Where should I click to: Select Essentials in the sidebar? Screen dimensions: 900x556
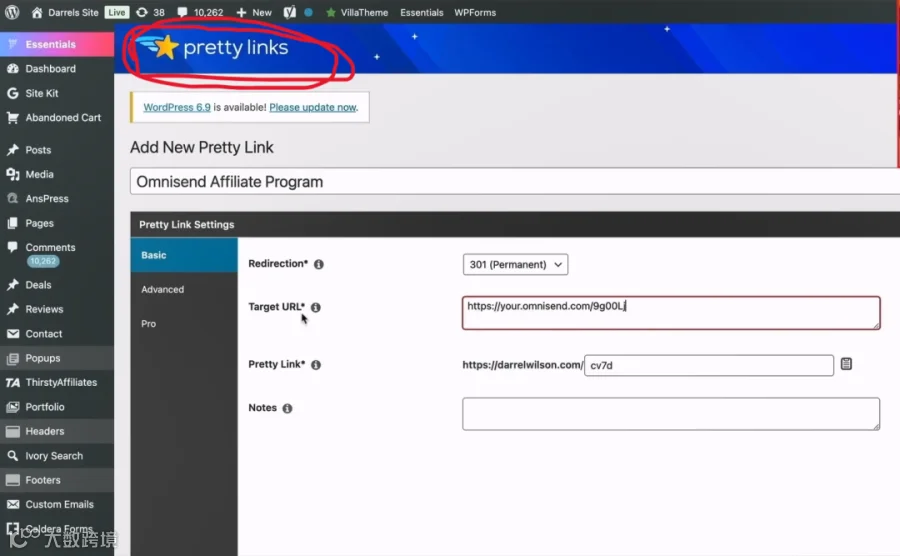(57, 44)
